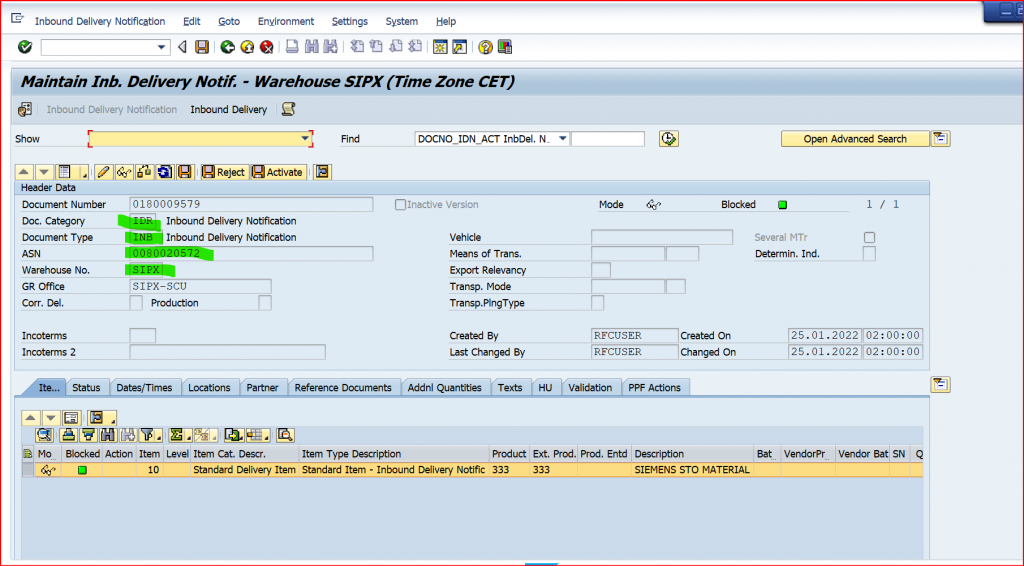The image size is (1024, 566).
Task: Click Open Advanced Search button
Action: click(x=855, y=138)
